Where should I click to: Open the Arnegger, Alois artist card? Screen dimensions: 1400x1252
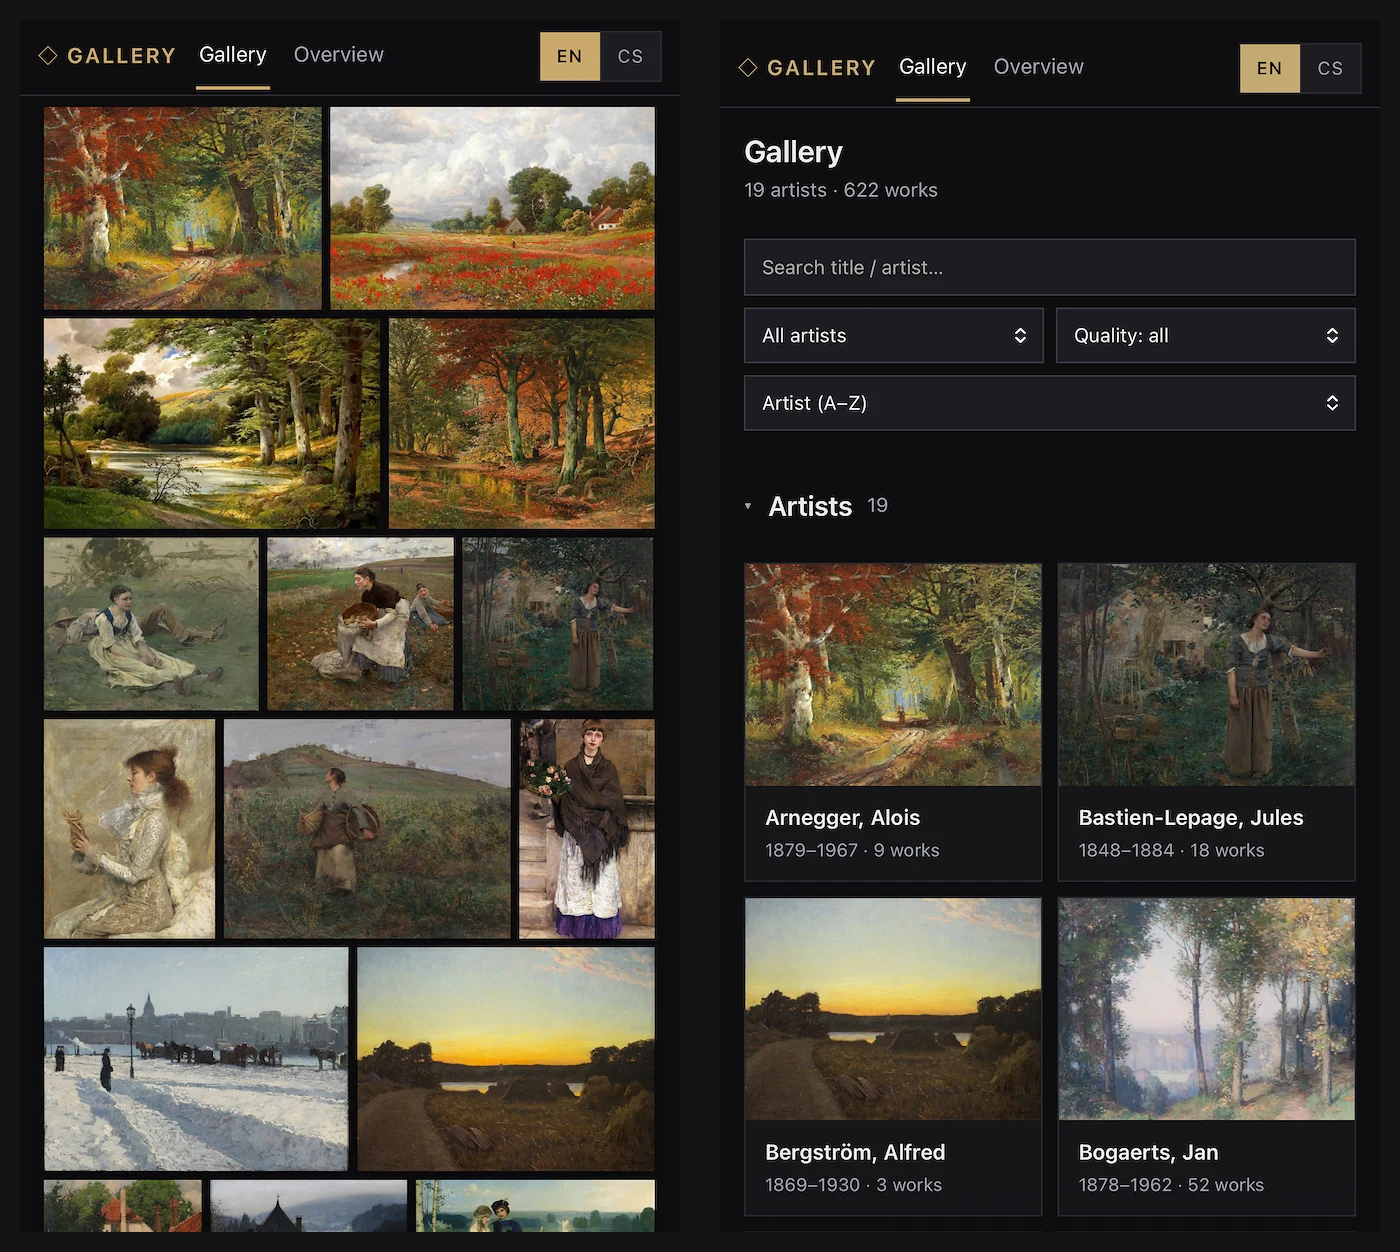[x=893, y=722]
